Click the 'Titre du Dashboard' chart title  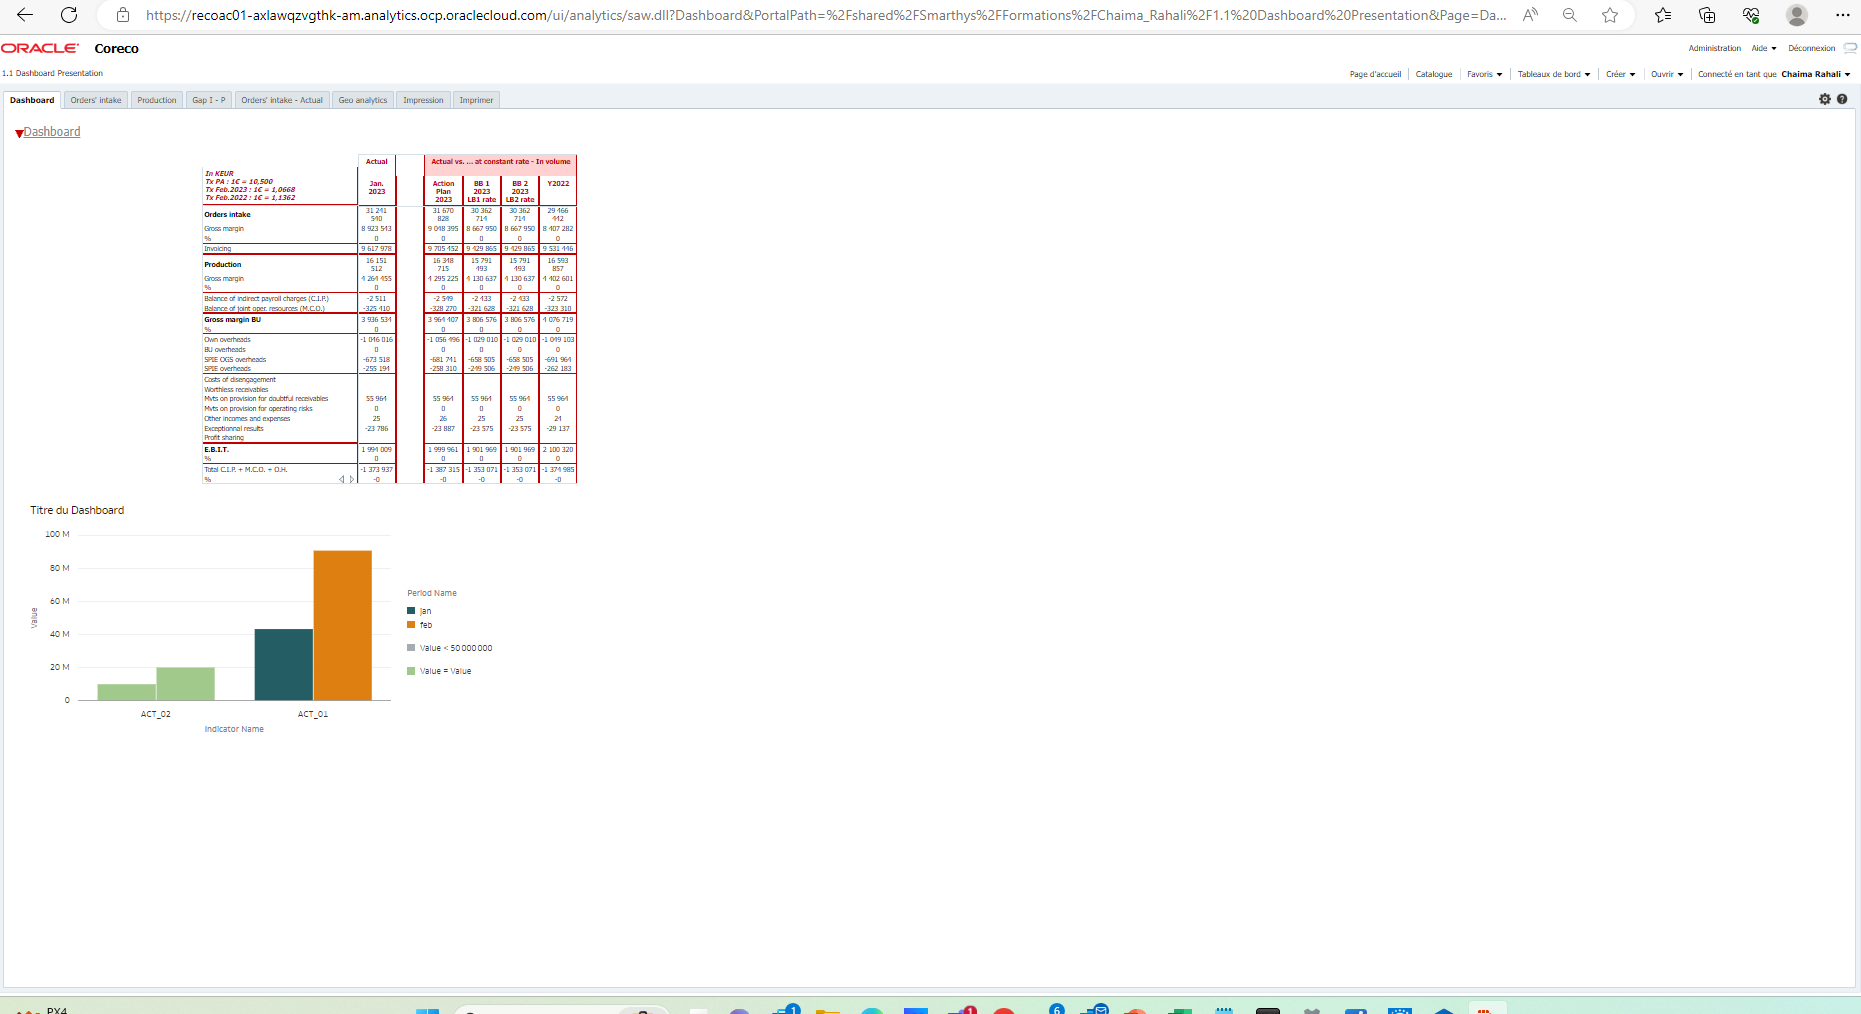tap(77, 510)
